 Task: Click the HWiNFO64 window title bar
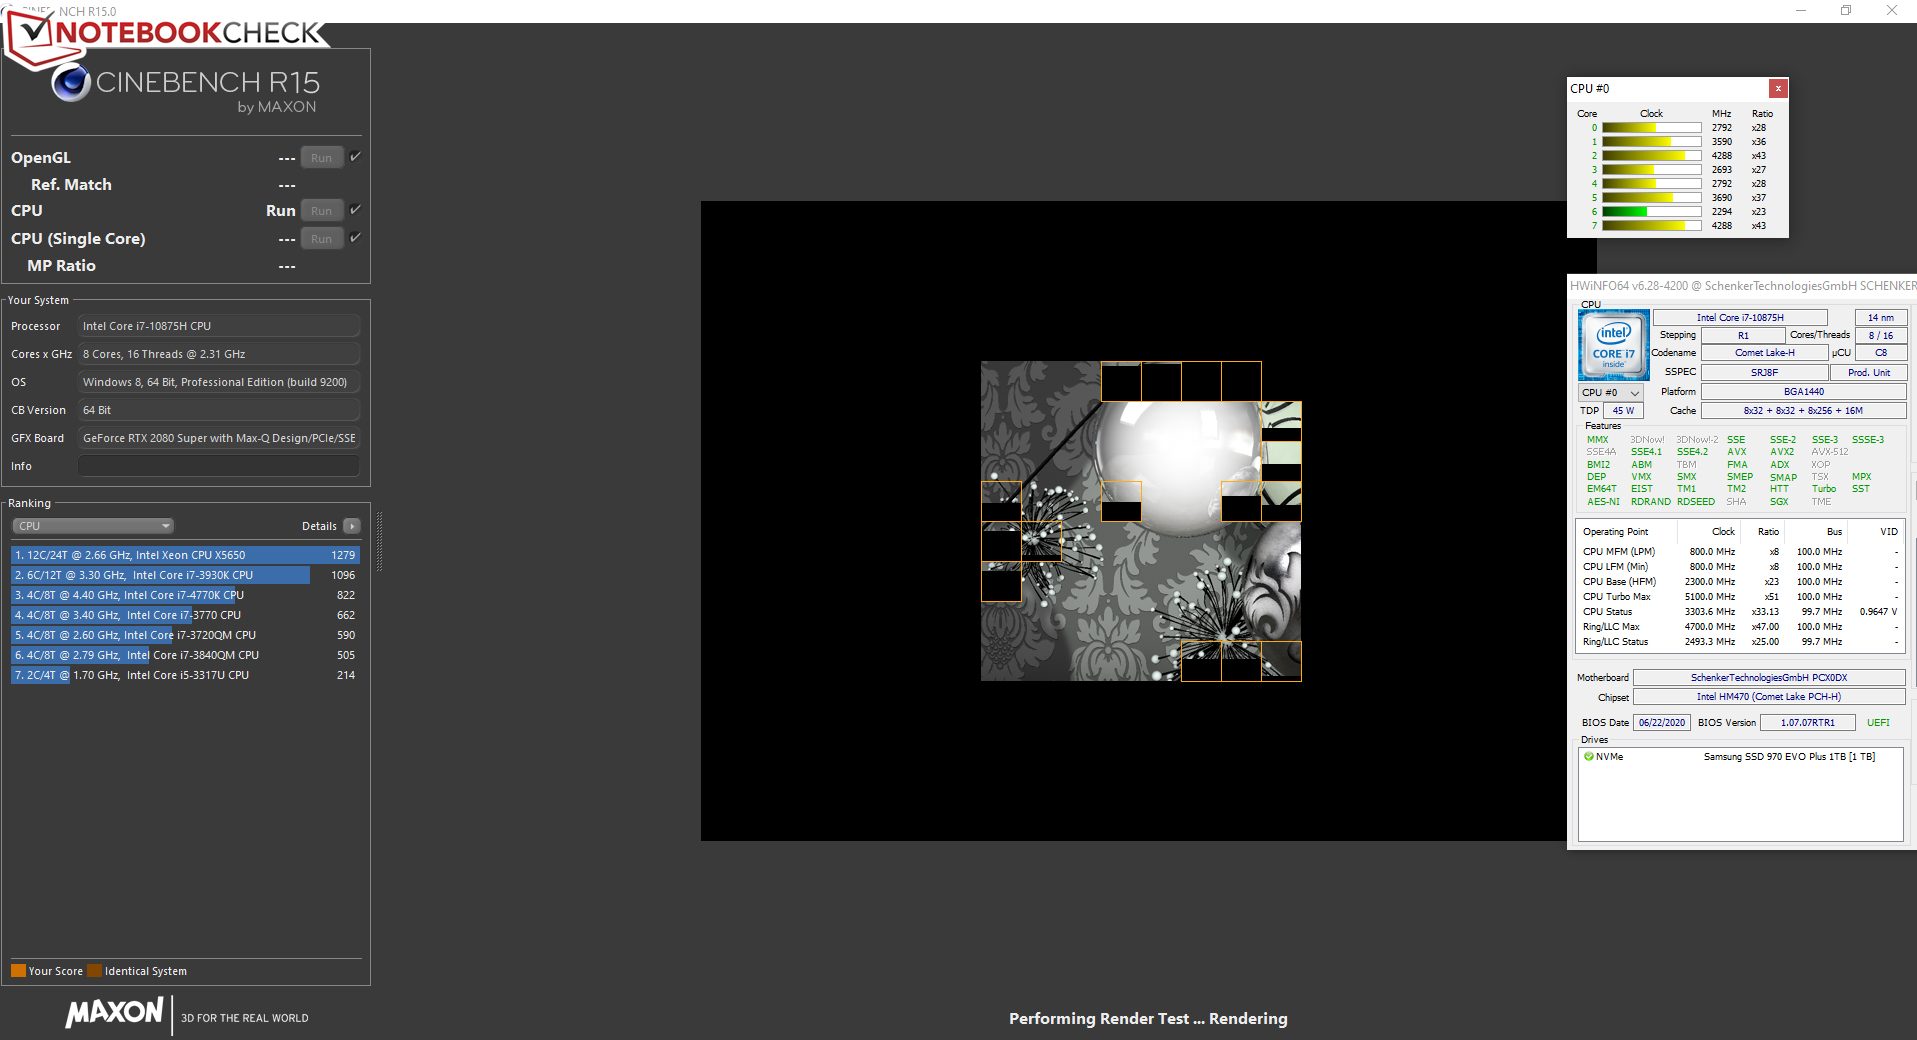[x=1742, y=286]
